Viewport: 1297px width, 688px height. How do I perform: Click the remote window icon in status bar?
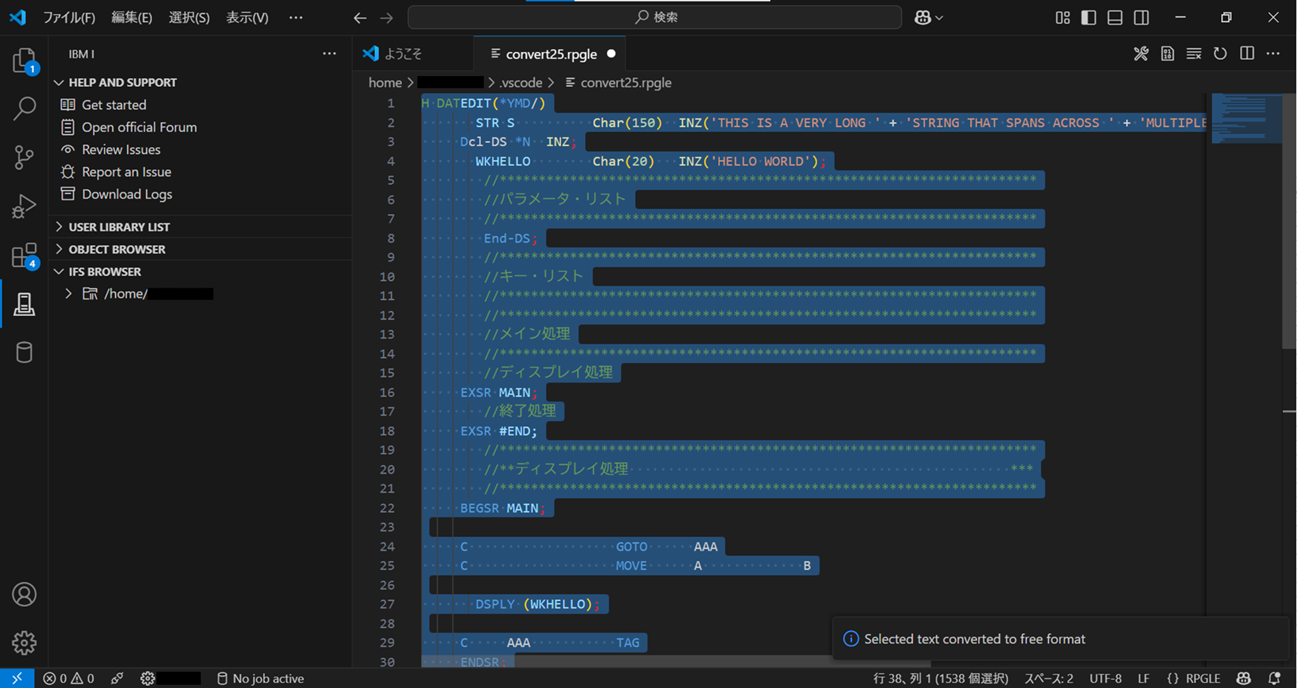pos(17,678)
